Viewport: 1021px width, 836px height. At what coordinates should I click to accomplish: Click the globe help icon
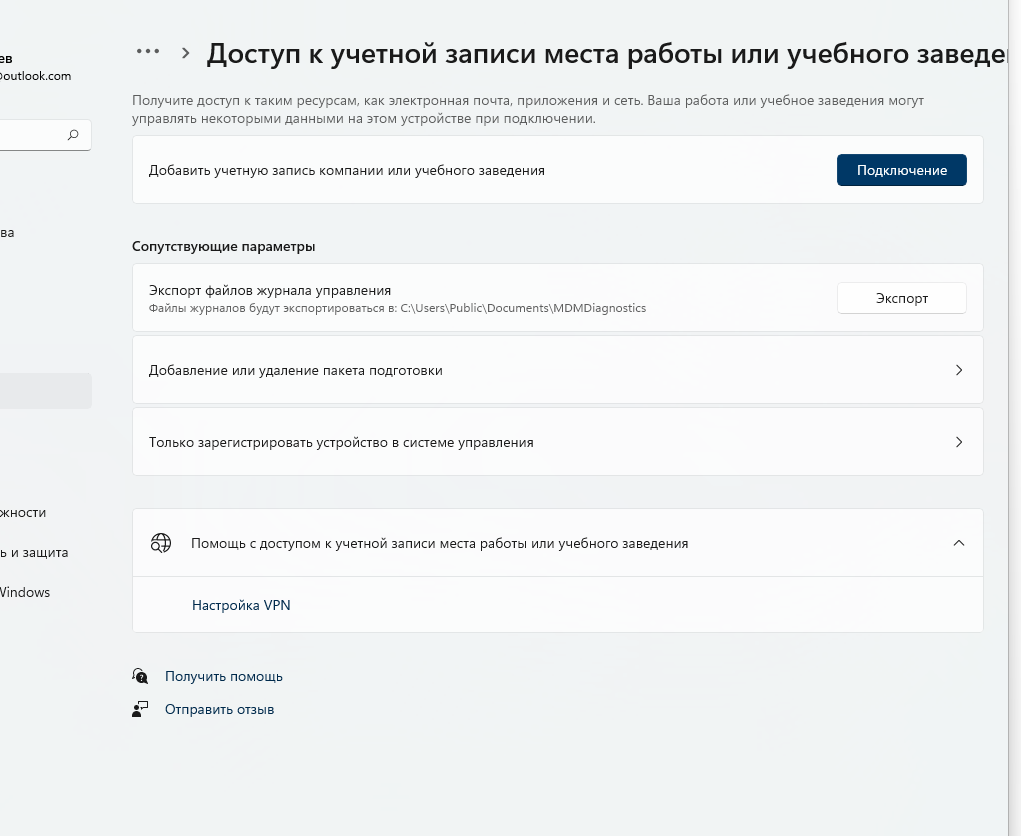click(x=161, y=543)
